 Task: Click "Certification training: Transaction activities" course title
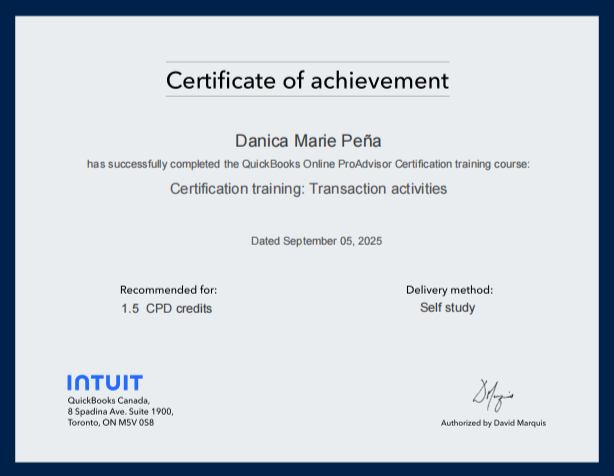coord(309,189)
